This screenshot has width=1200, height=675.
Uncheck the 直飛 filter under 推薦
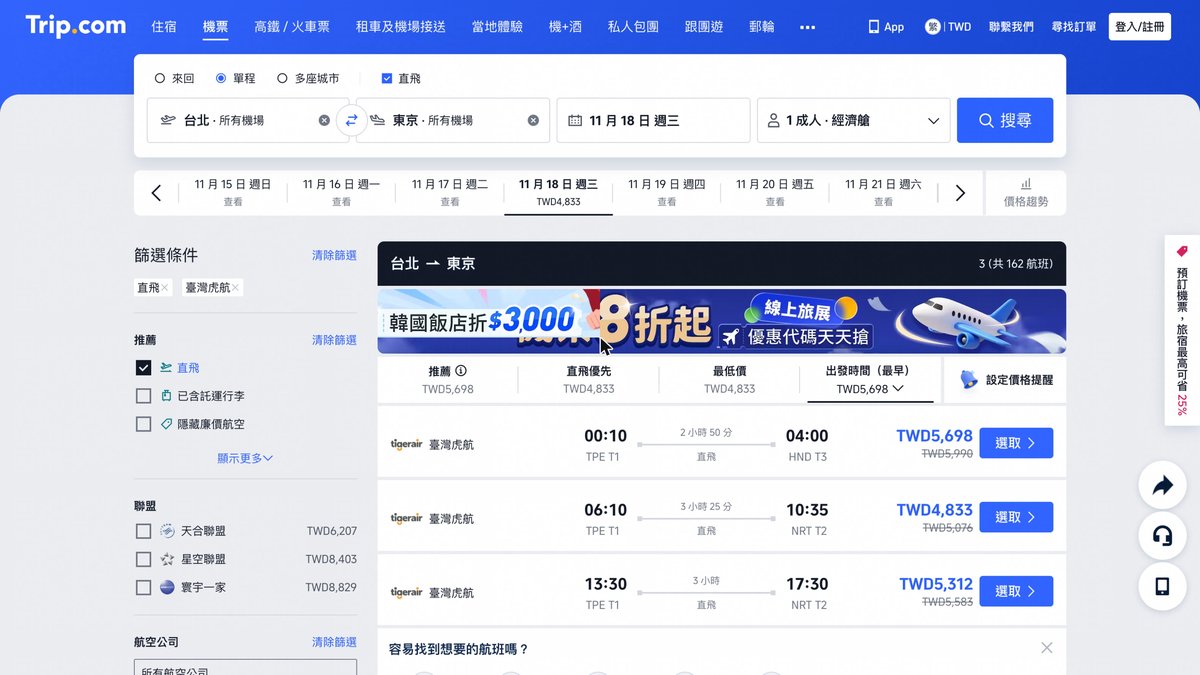143,368
